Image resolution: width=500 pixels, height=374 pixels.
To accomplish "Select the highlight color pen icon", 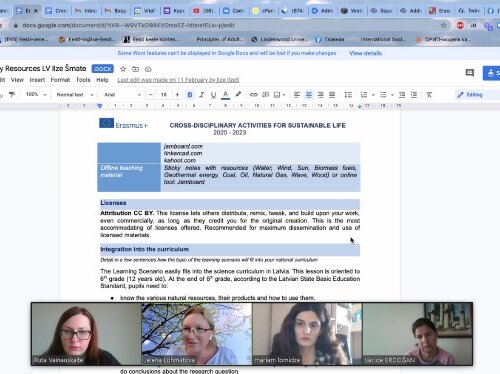I will pyautogui.click(x=238, y=94).
